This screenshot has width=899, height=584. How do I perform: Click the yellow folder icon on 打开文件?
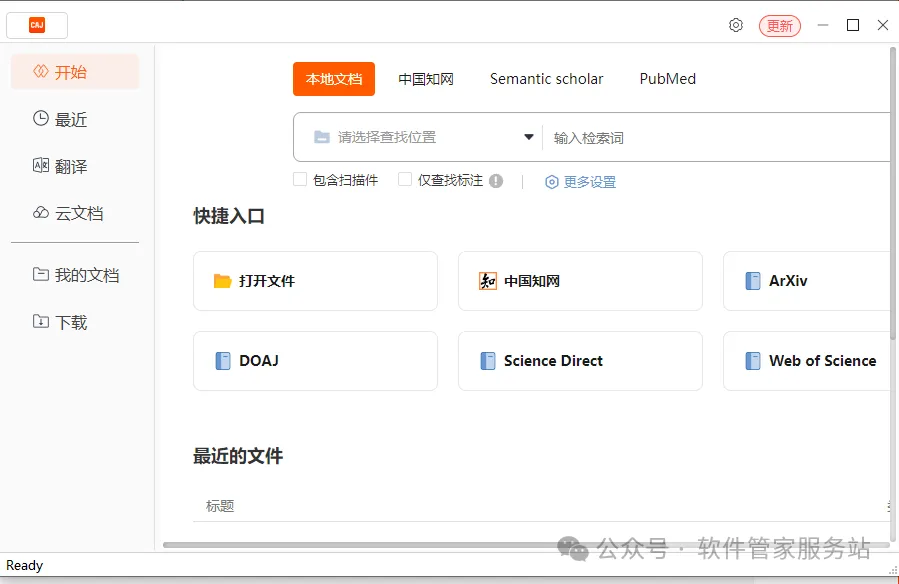tap(222, 281)
